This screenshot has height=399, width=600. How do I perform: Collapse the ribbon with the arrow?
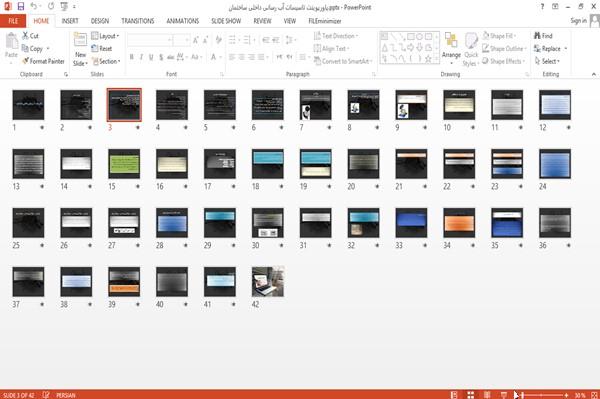coord(594,74)
